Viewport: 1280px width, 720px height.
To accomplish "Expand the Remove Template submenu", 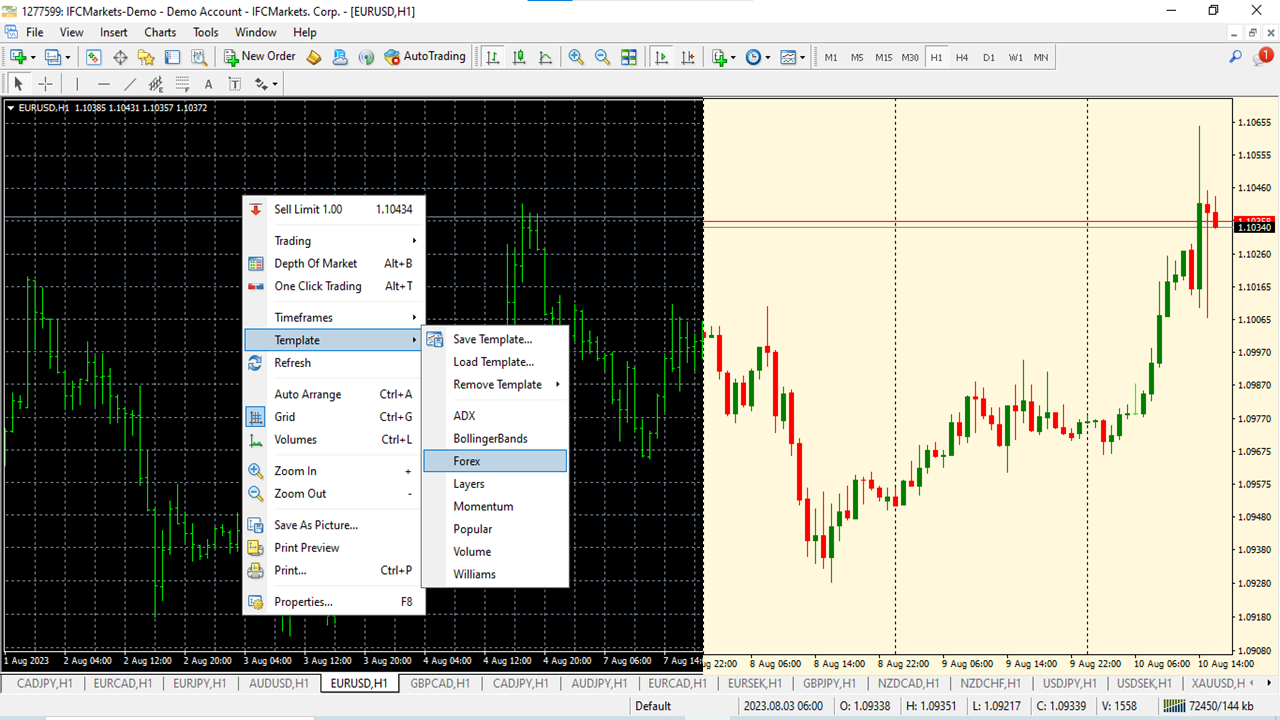I will [497, 384].
